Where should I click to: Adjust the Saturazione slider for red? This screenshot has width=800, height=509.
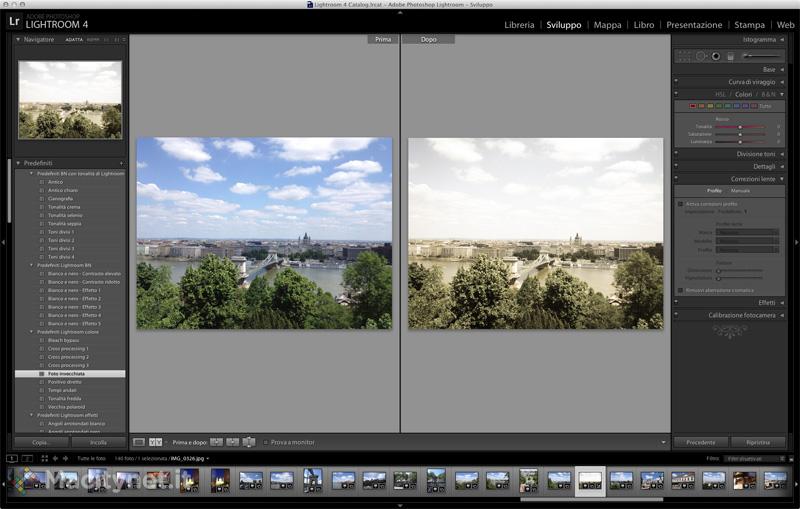[x=740, y=134]
